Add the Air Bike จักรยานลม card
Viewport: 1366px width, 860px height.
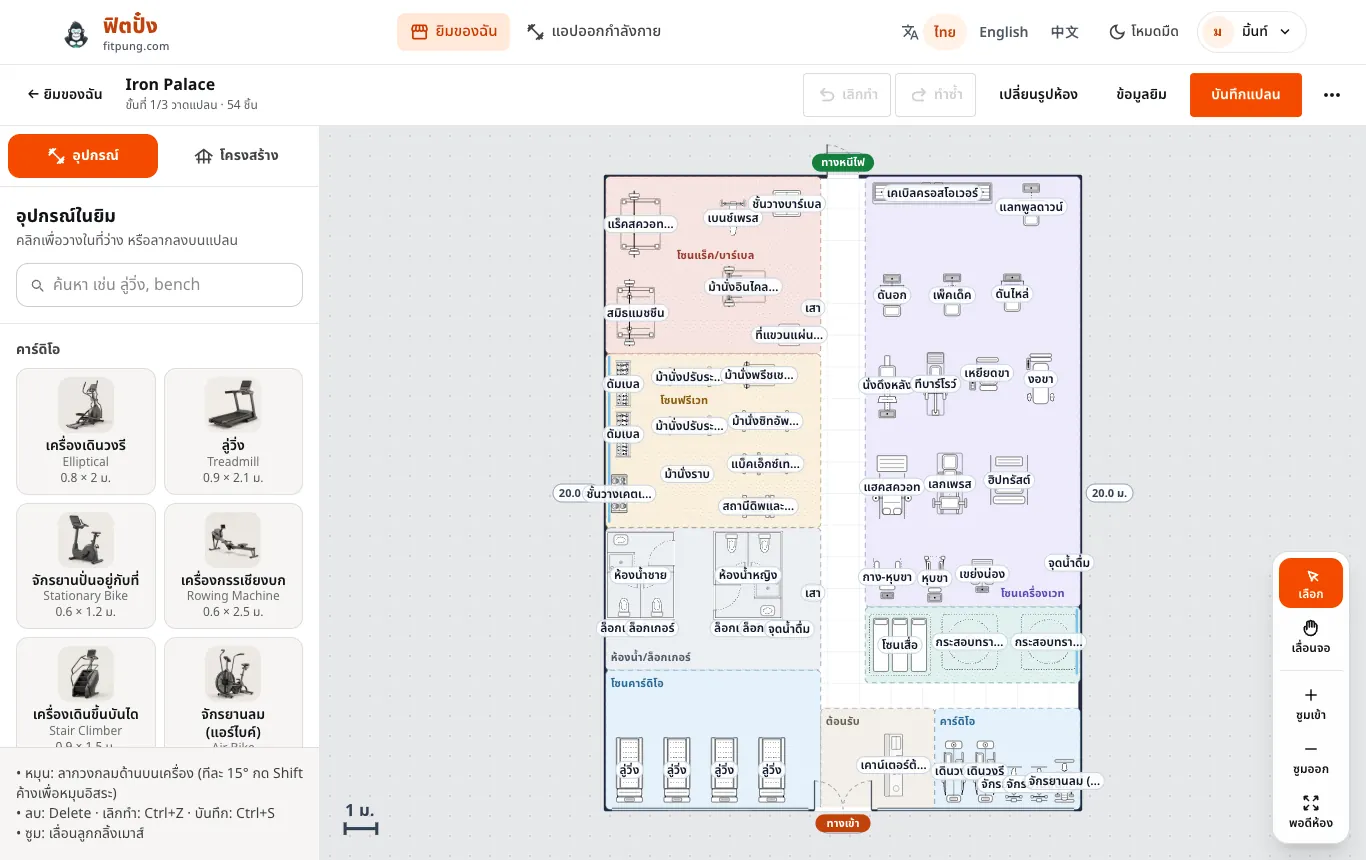[x=233, y=692]
